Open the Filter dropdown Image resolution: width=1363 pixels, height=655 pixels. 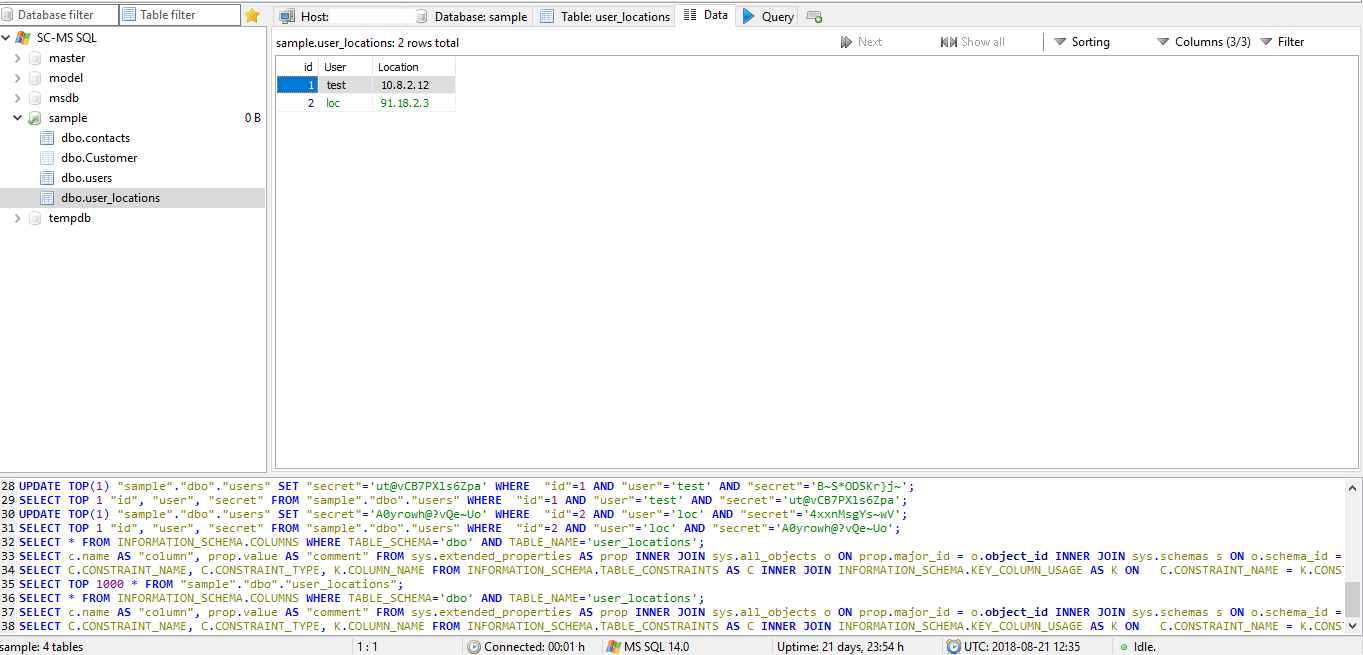[1282, 42]
